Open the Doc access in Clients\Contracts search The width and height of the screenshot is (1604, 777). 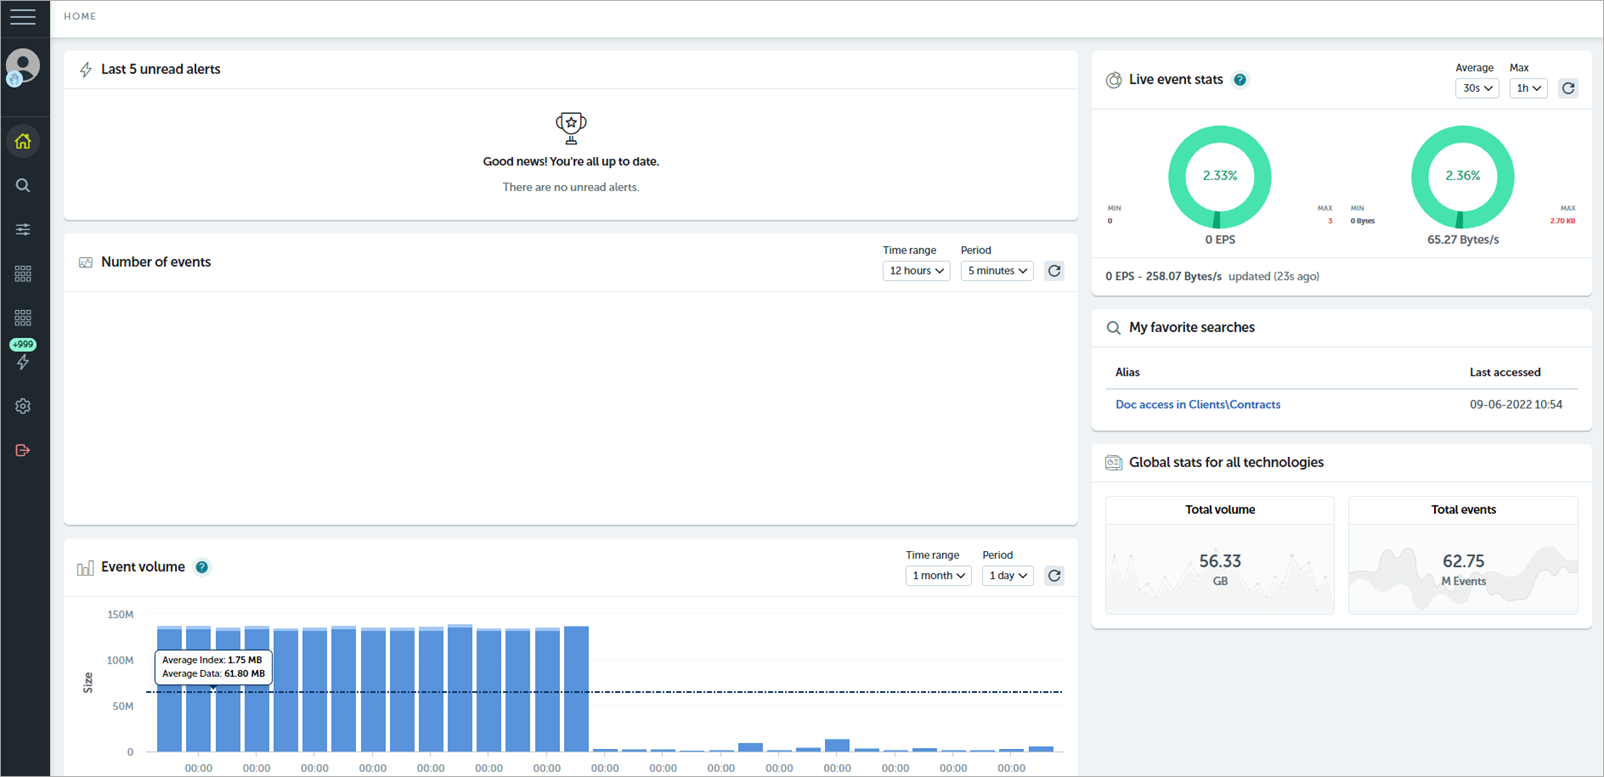1197,405
